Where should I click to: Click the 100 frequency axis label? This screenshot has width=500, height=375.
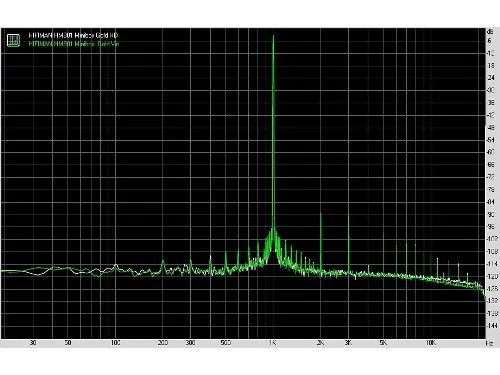tap(115, 343)
